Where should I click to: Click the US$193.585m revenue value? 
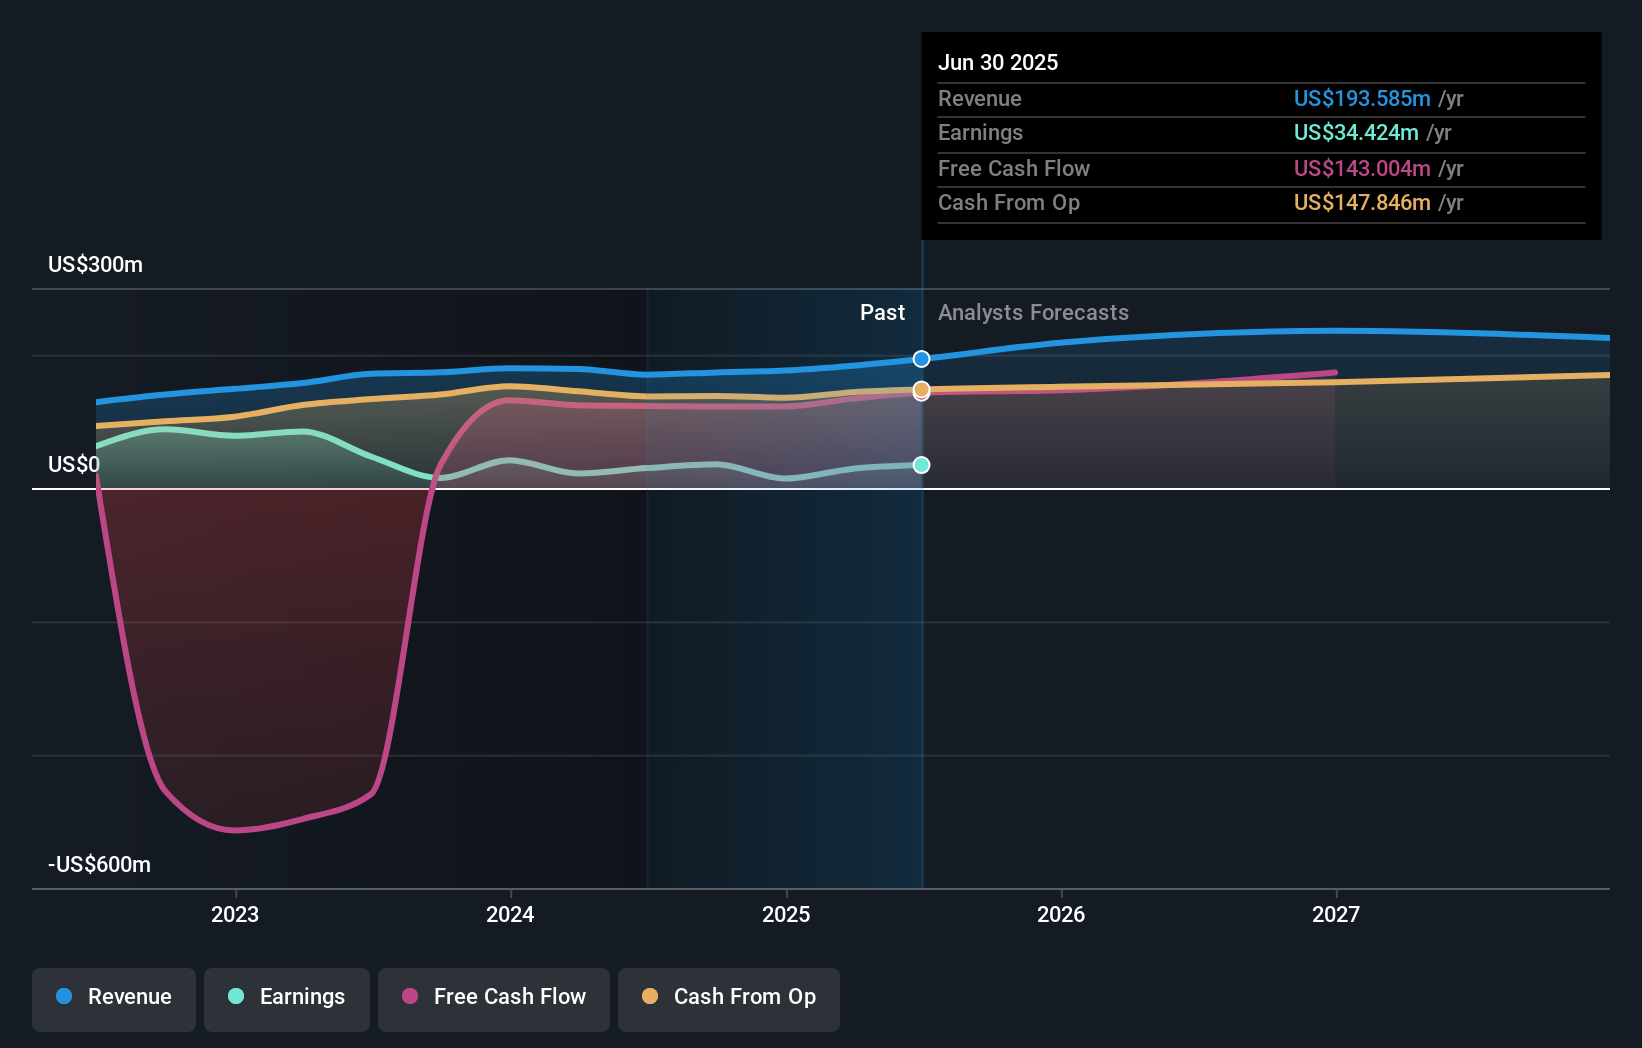(1362, 98)
